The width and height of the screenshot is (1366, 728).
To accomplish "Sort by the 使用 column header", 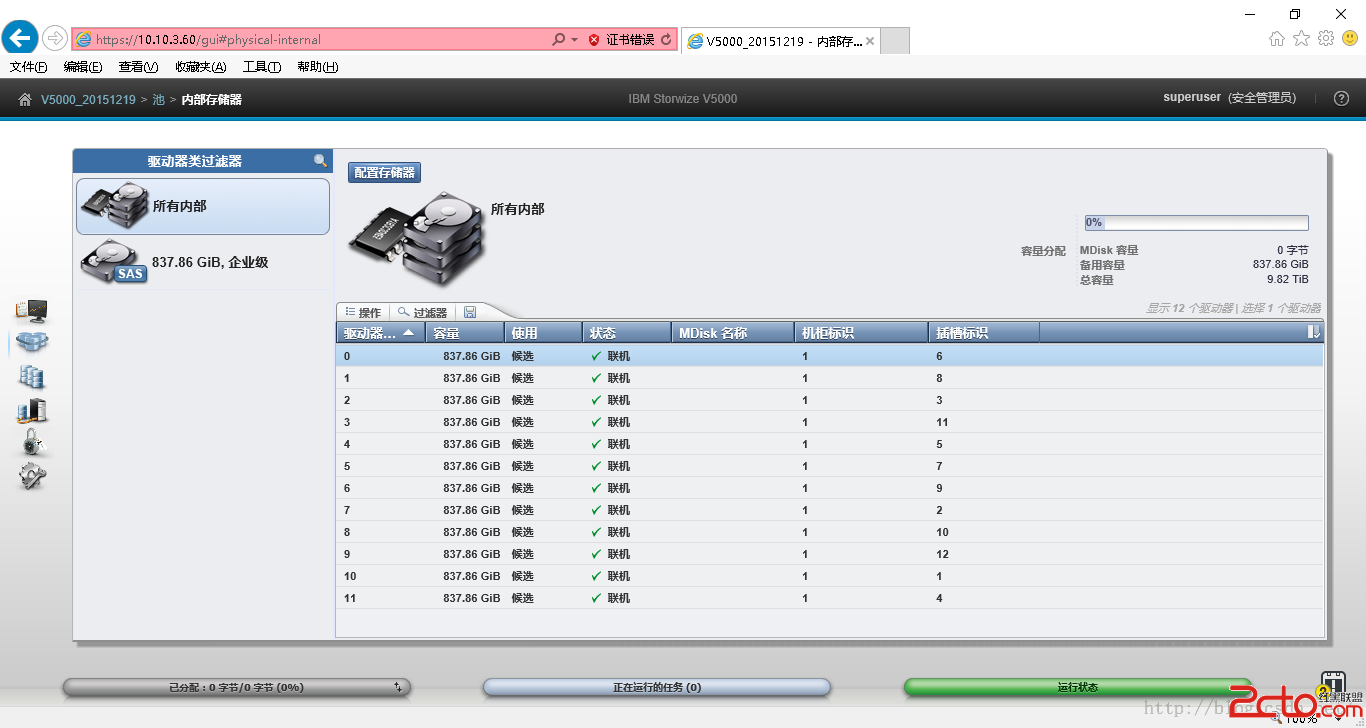I will click(543, 333).
